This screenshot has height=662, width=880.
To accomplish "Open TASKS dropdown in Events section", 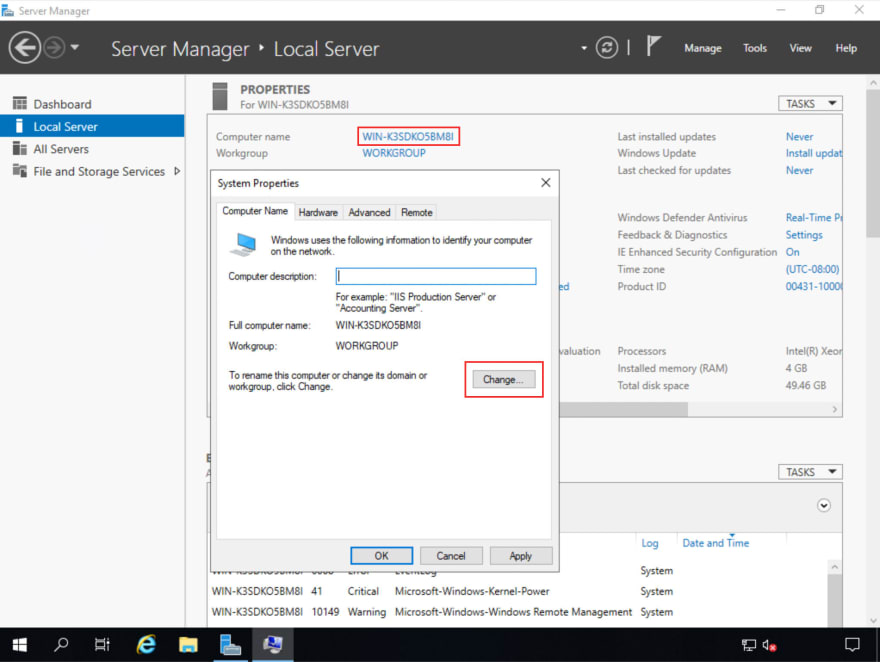I will [810, 472].
